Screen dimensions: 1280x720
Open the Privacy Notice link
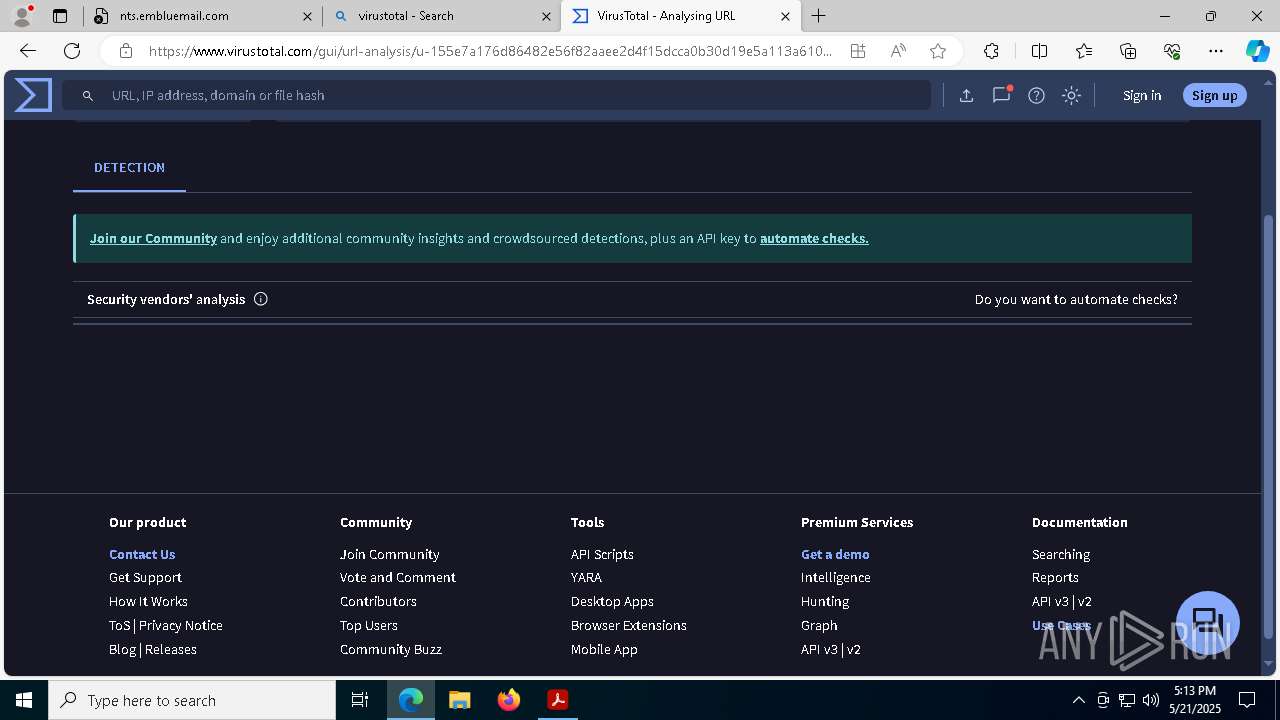pyautogui.click(x=181, y=625)
